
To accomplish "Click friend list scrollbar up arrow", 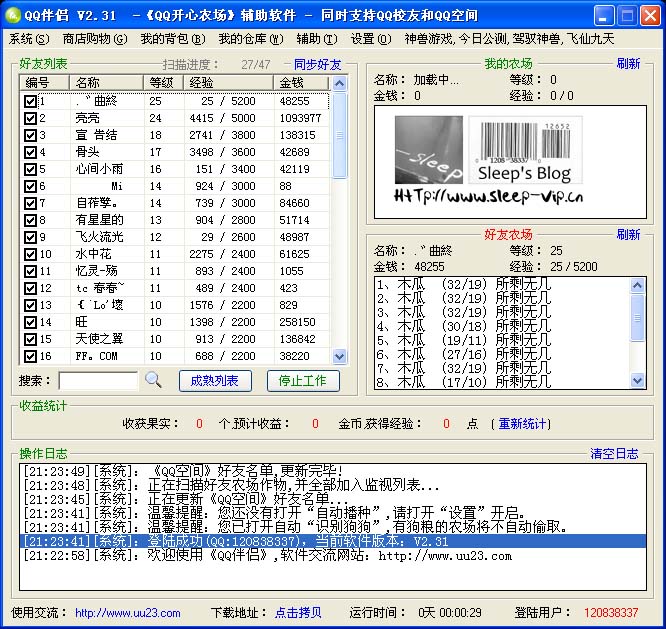I will tap(339, 83).
